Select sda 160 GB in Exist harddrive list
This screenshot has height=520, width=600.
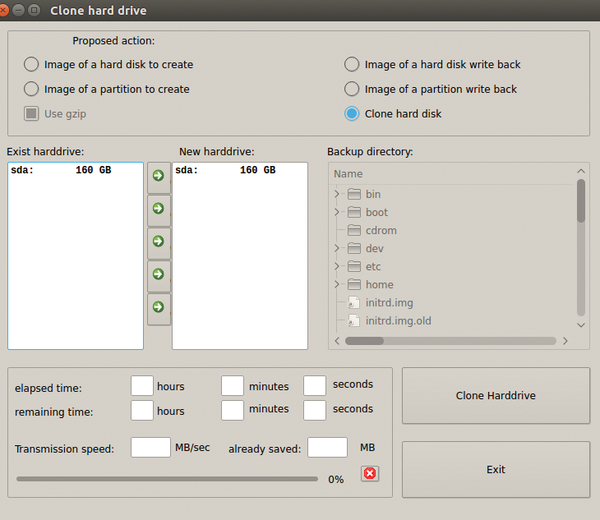coord(60,171)
